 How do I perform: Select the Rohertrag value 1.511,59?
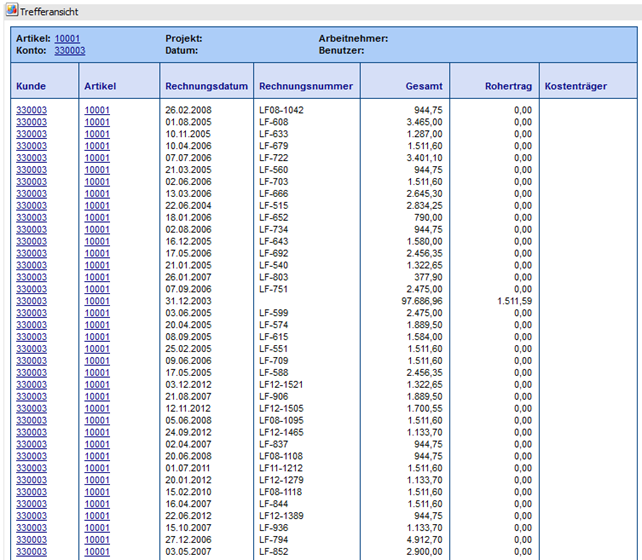(x=512, y=301)
